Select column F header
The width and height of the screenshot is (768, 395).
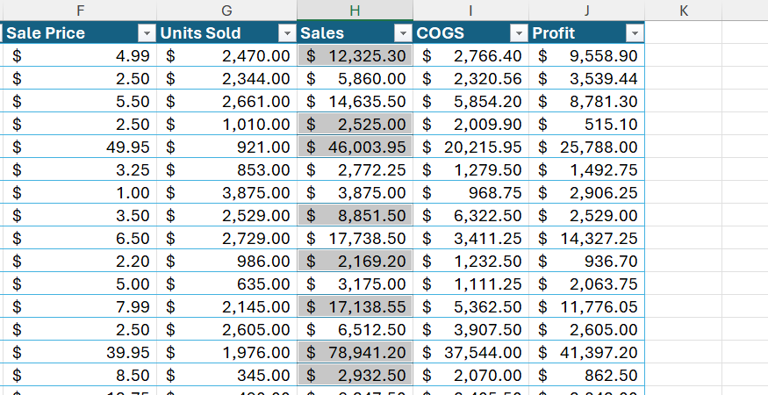(x=80, y=10)
